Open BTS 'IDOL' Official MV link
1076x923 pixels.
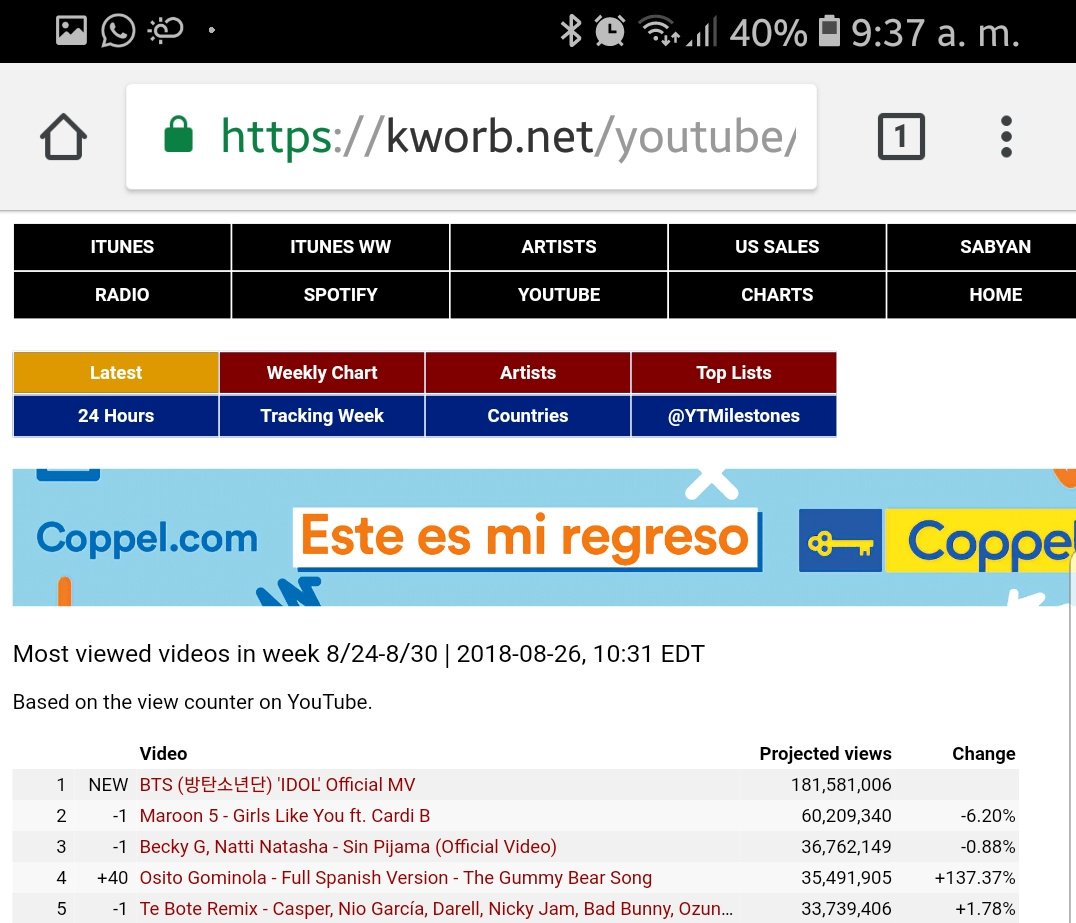pos(277,784)
